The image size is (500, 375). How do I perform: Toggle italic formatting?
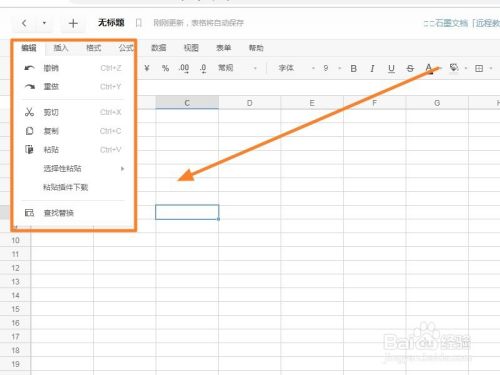[372, 69]
